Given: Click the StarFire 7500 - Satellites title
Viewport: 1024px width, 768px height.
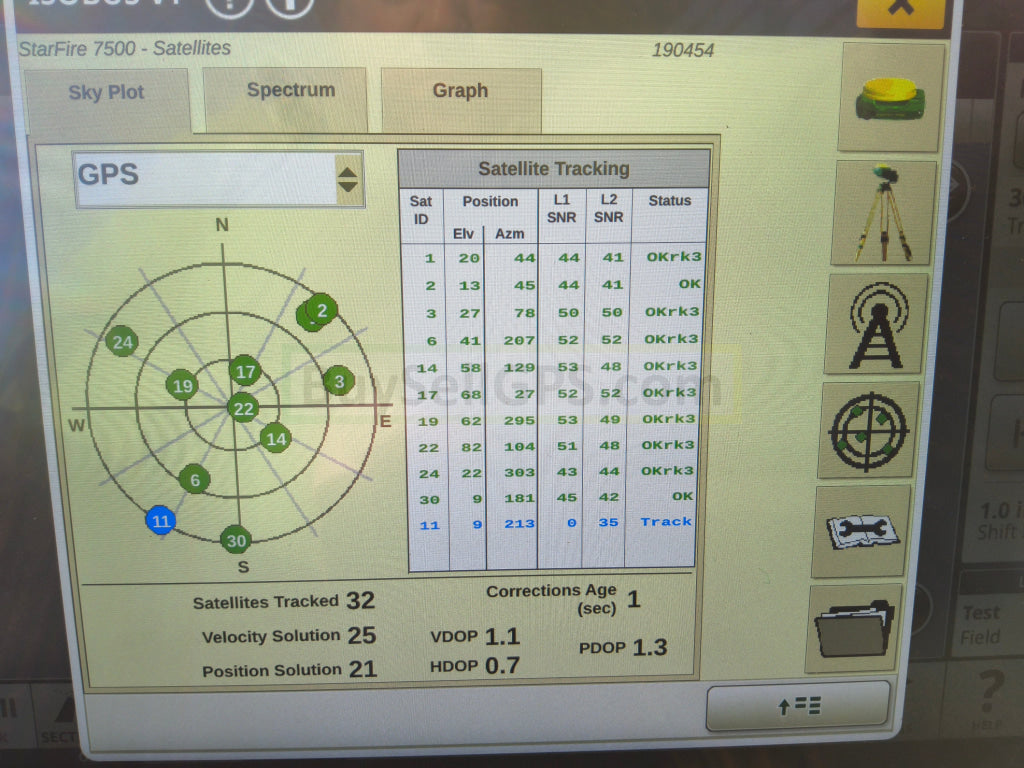Looking at the screenshot, I should coord(125,48).
